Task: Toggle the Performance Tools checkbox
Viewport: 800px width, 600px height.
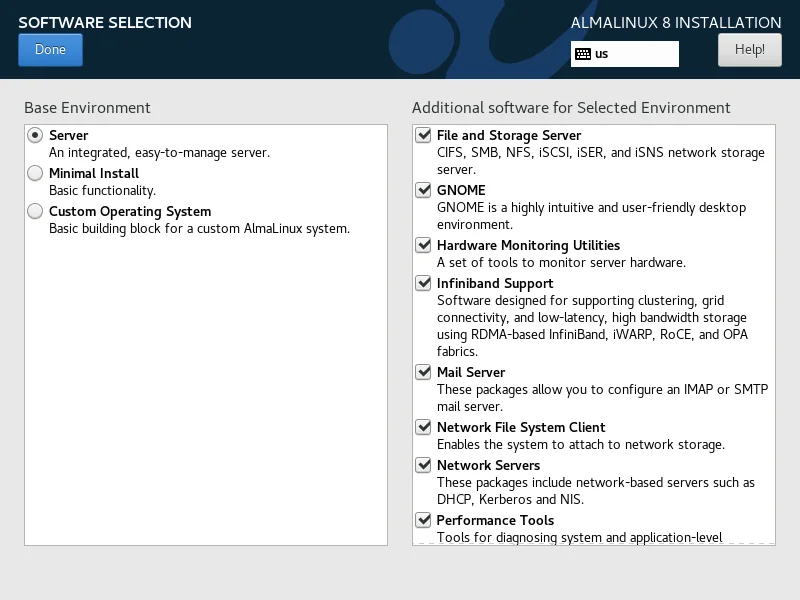Action: [423, 520]
